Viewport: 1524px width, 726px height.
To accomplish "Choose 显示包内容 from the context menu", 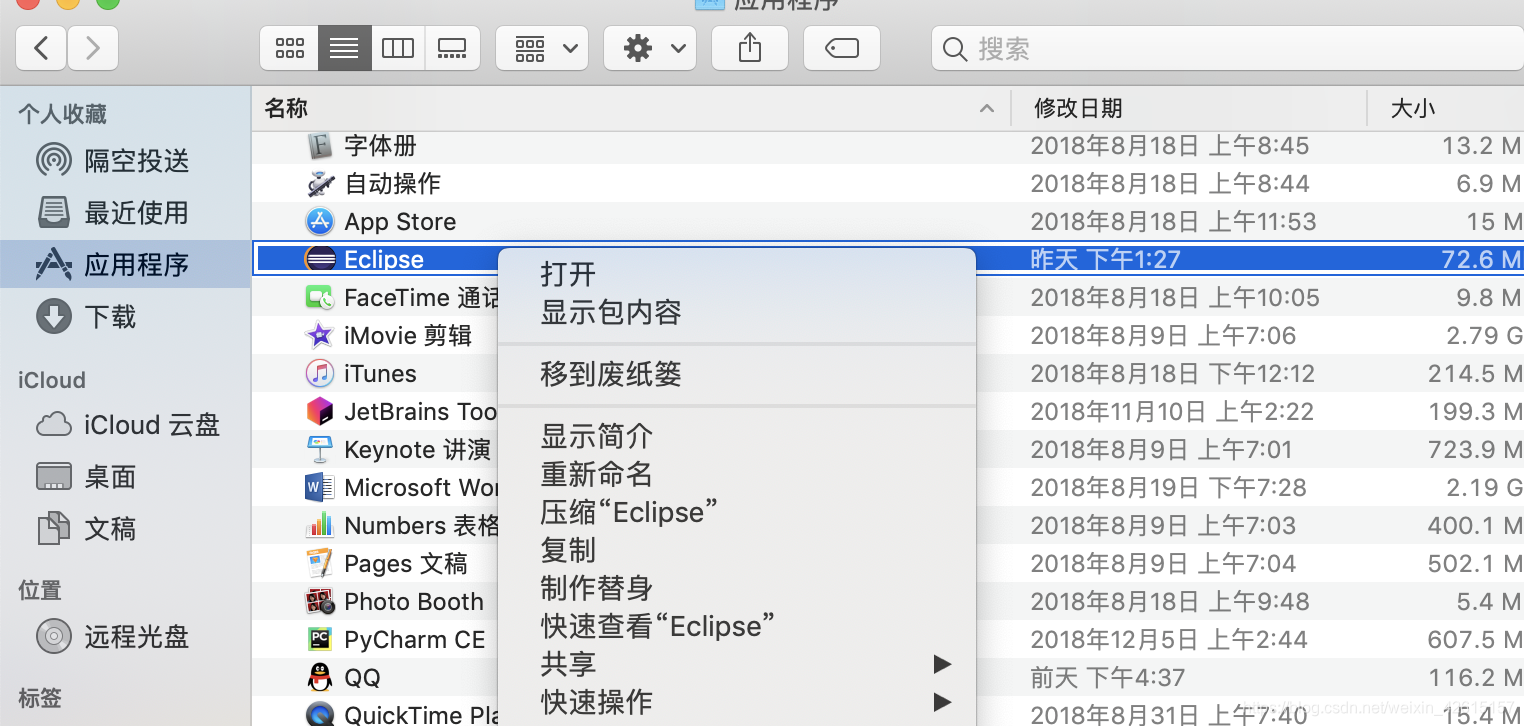I will click(x=736, y=312).
